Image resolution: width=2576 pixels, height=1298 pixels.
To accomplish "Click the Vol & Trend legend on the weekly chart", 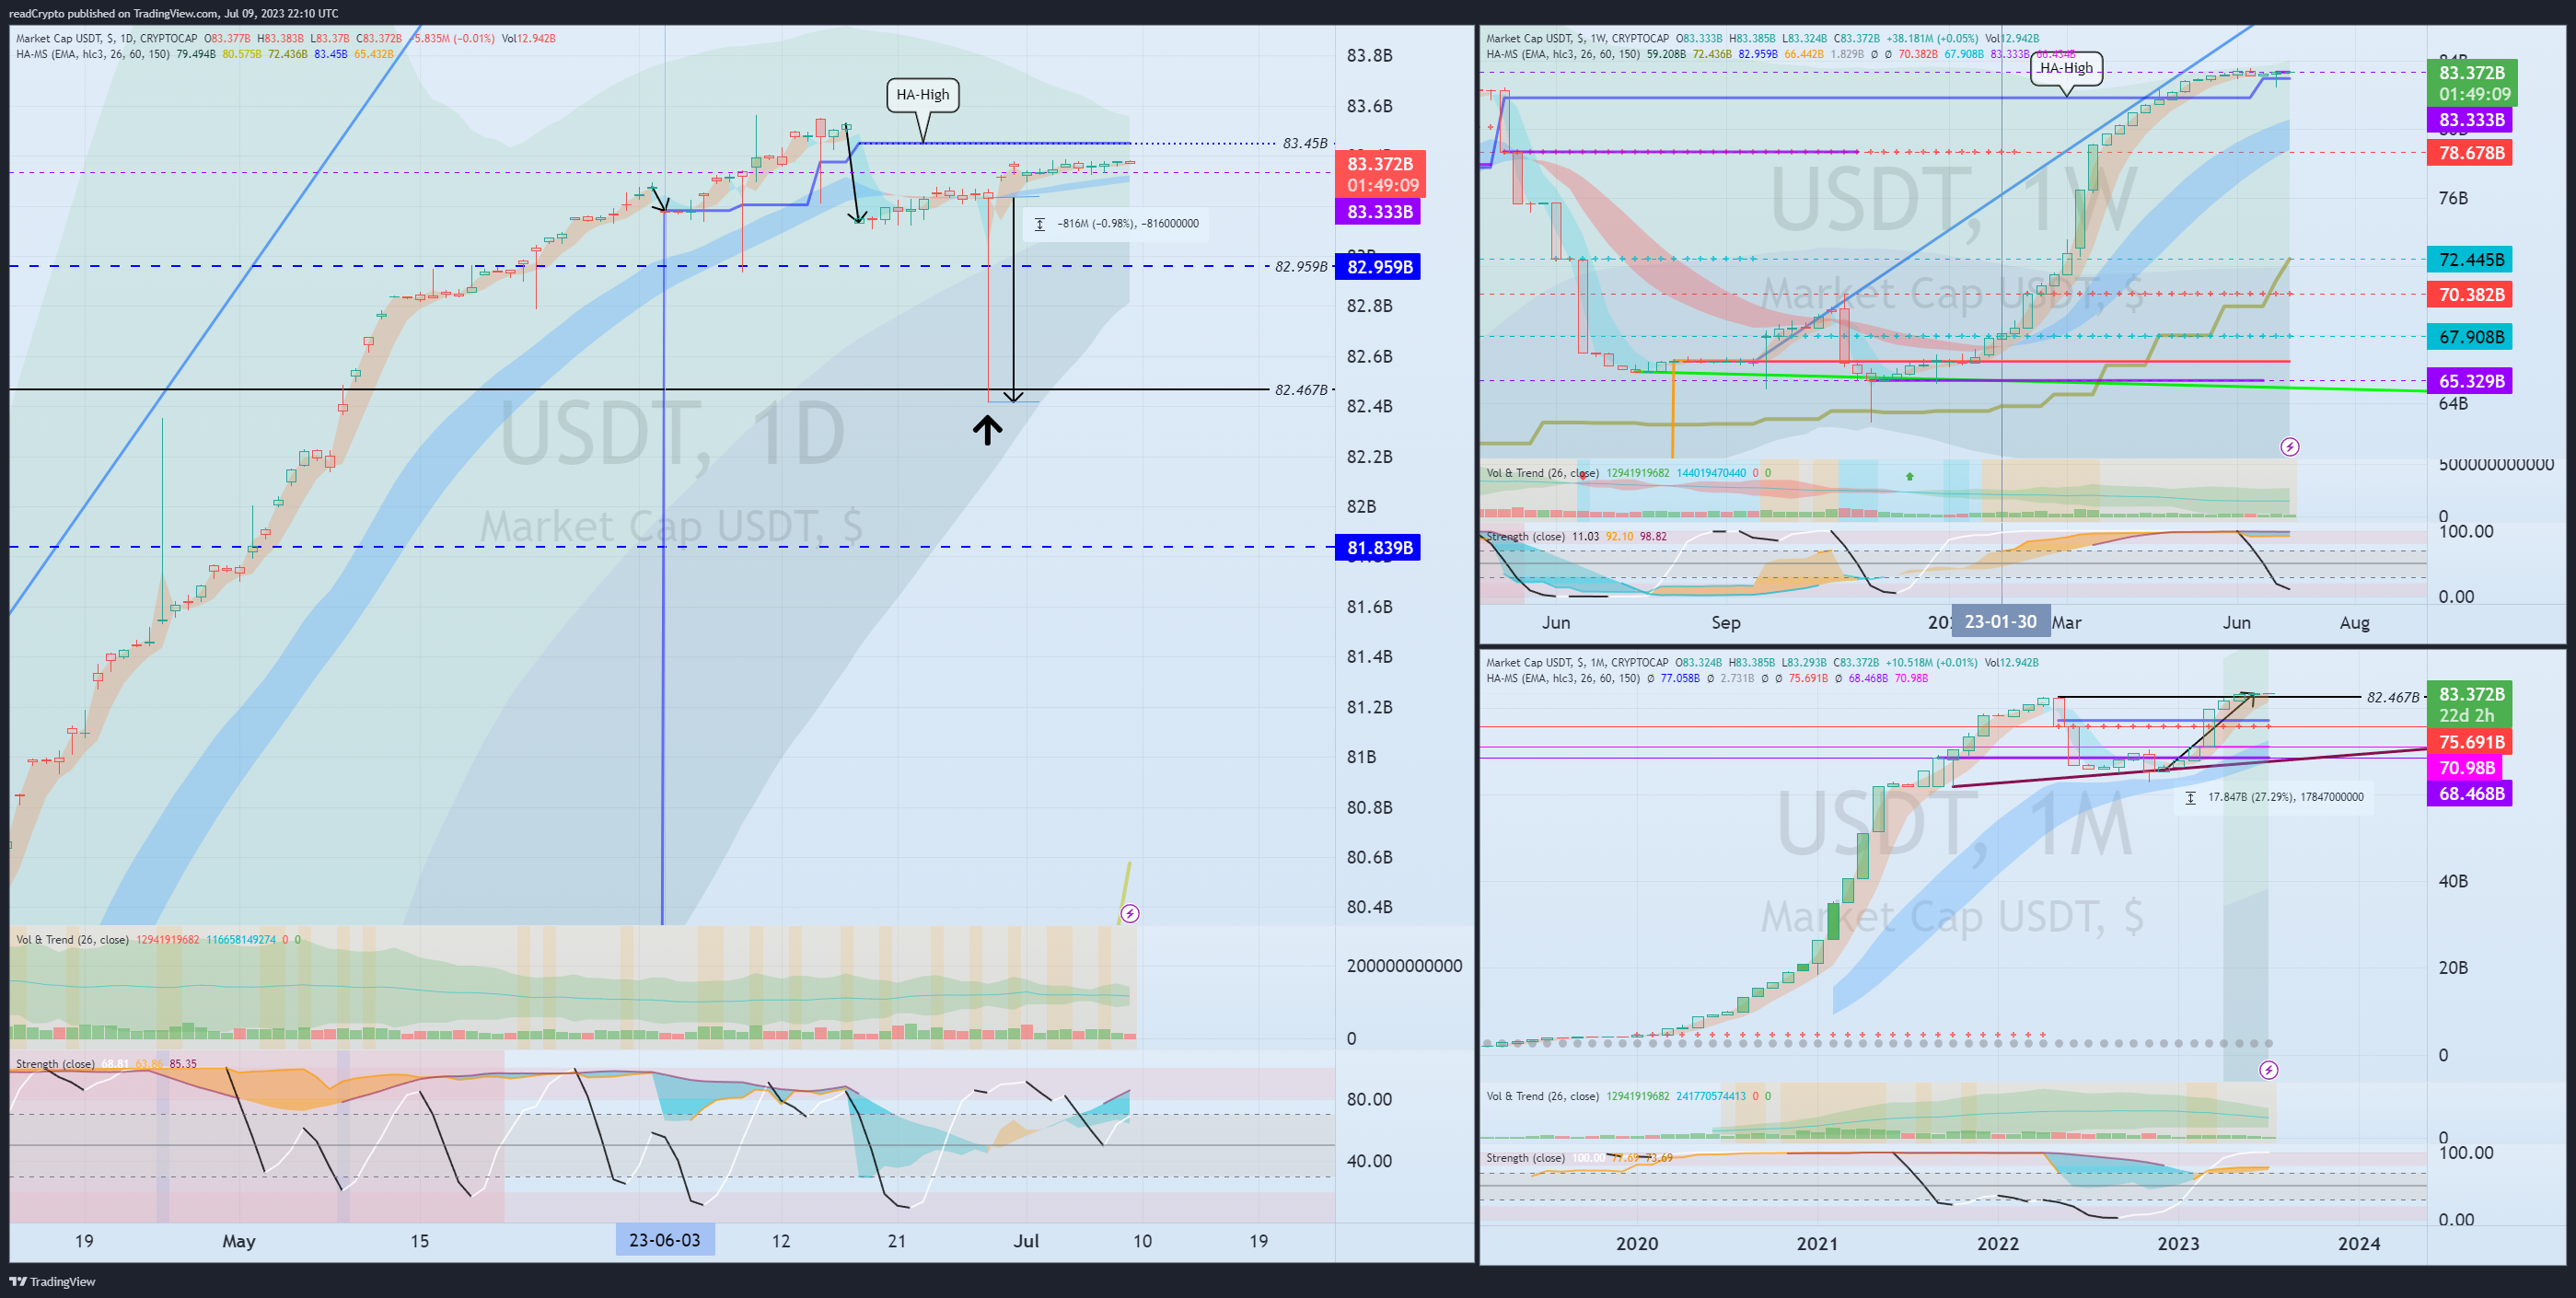I will [x=1542, y=473].
